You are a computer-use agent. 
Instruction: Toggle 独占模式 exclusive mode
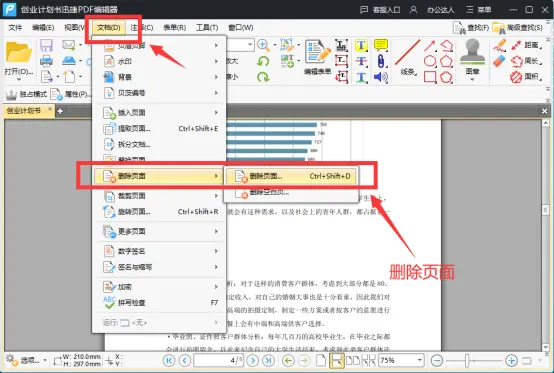click(x=26, y=94)
